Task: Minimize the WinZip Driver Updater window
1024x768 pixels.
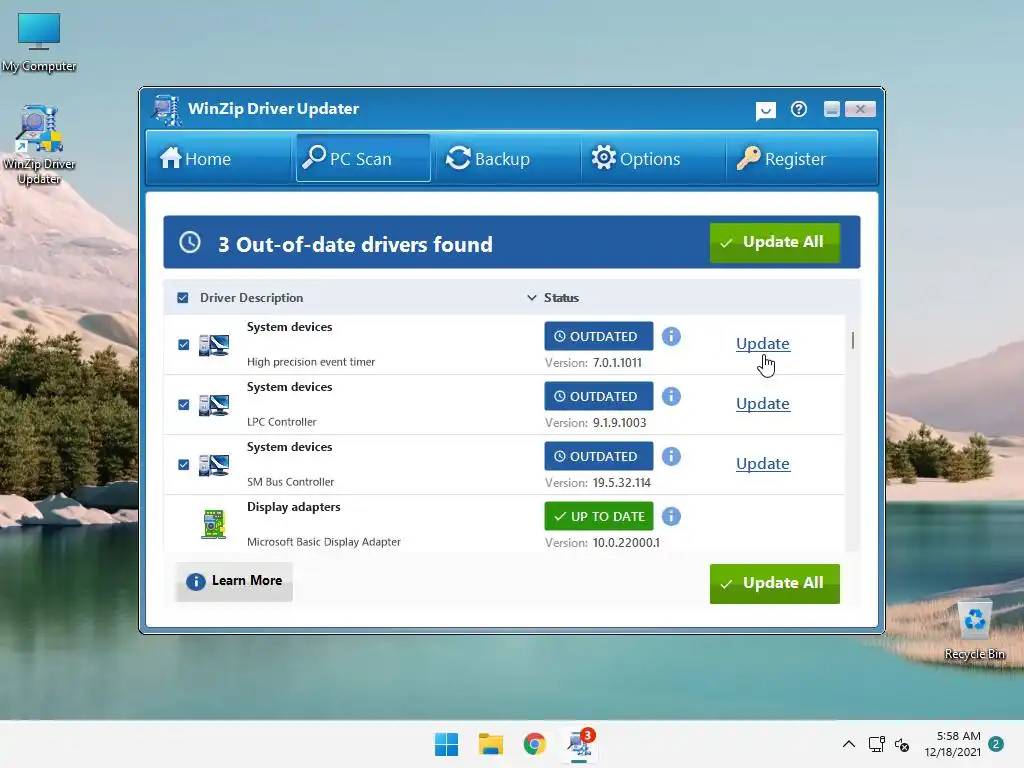Action: [x=831, y=109]
